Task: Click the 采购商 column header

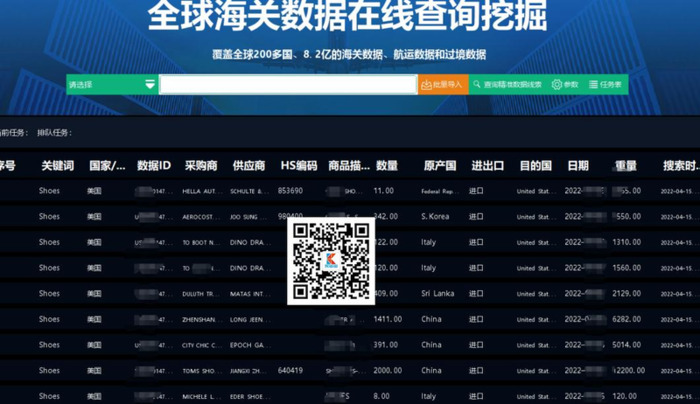Action: 201,166
